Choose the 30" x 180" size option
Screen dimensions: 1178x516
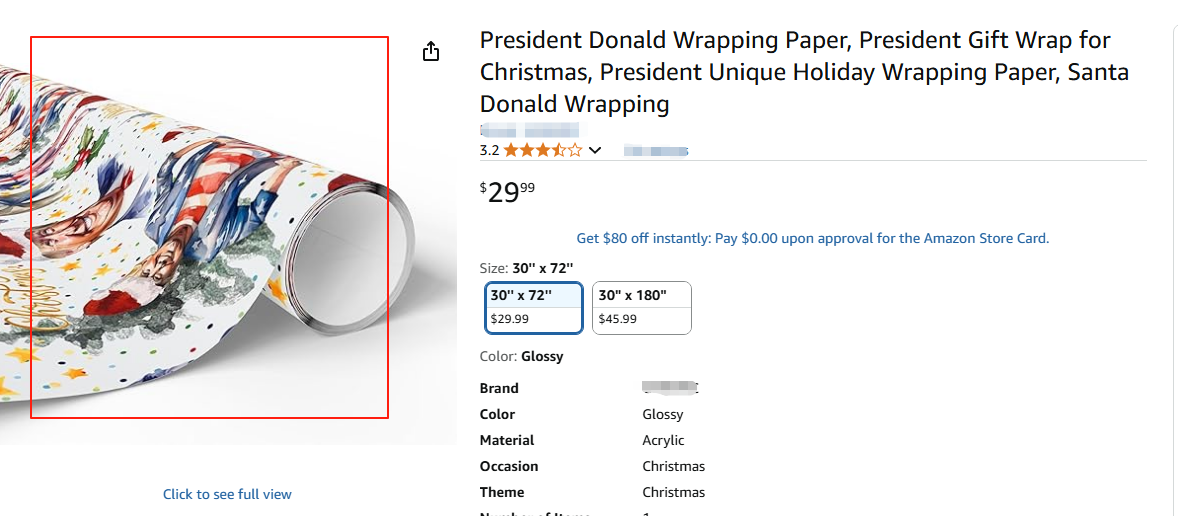tap(641, 307)
